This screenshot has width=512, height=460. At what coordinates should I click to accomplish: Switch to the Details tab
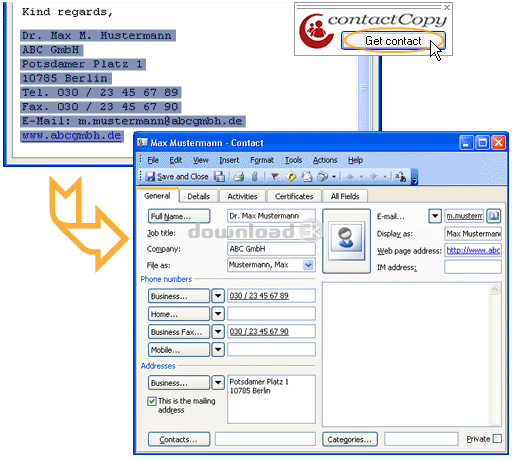pos(199,196)
